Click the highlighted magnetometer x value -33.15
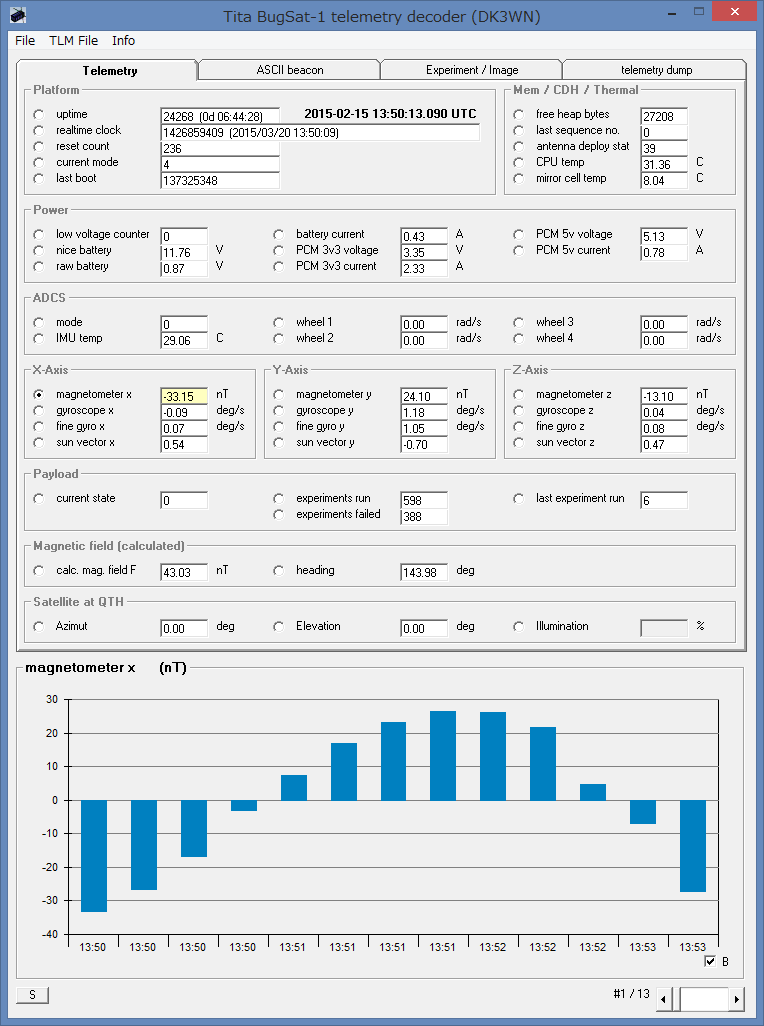Viewport: 764px width, 1026px height. [x=184, y=397]
